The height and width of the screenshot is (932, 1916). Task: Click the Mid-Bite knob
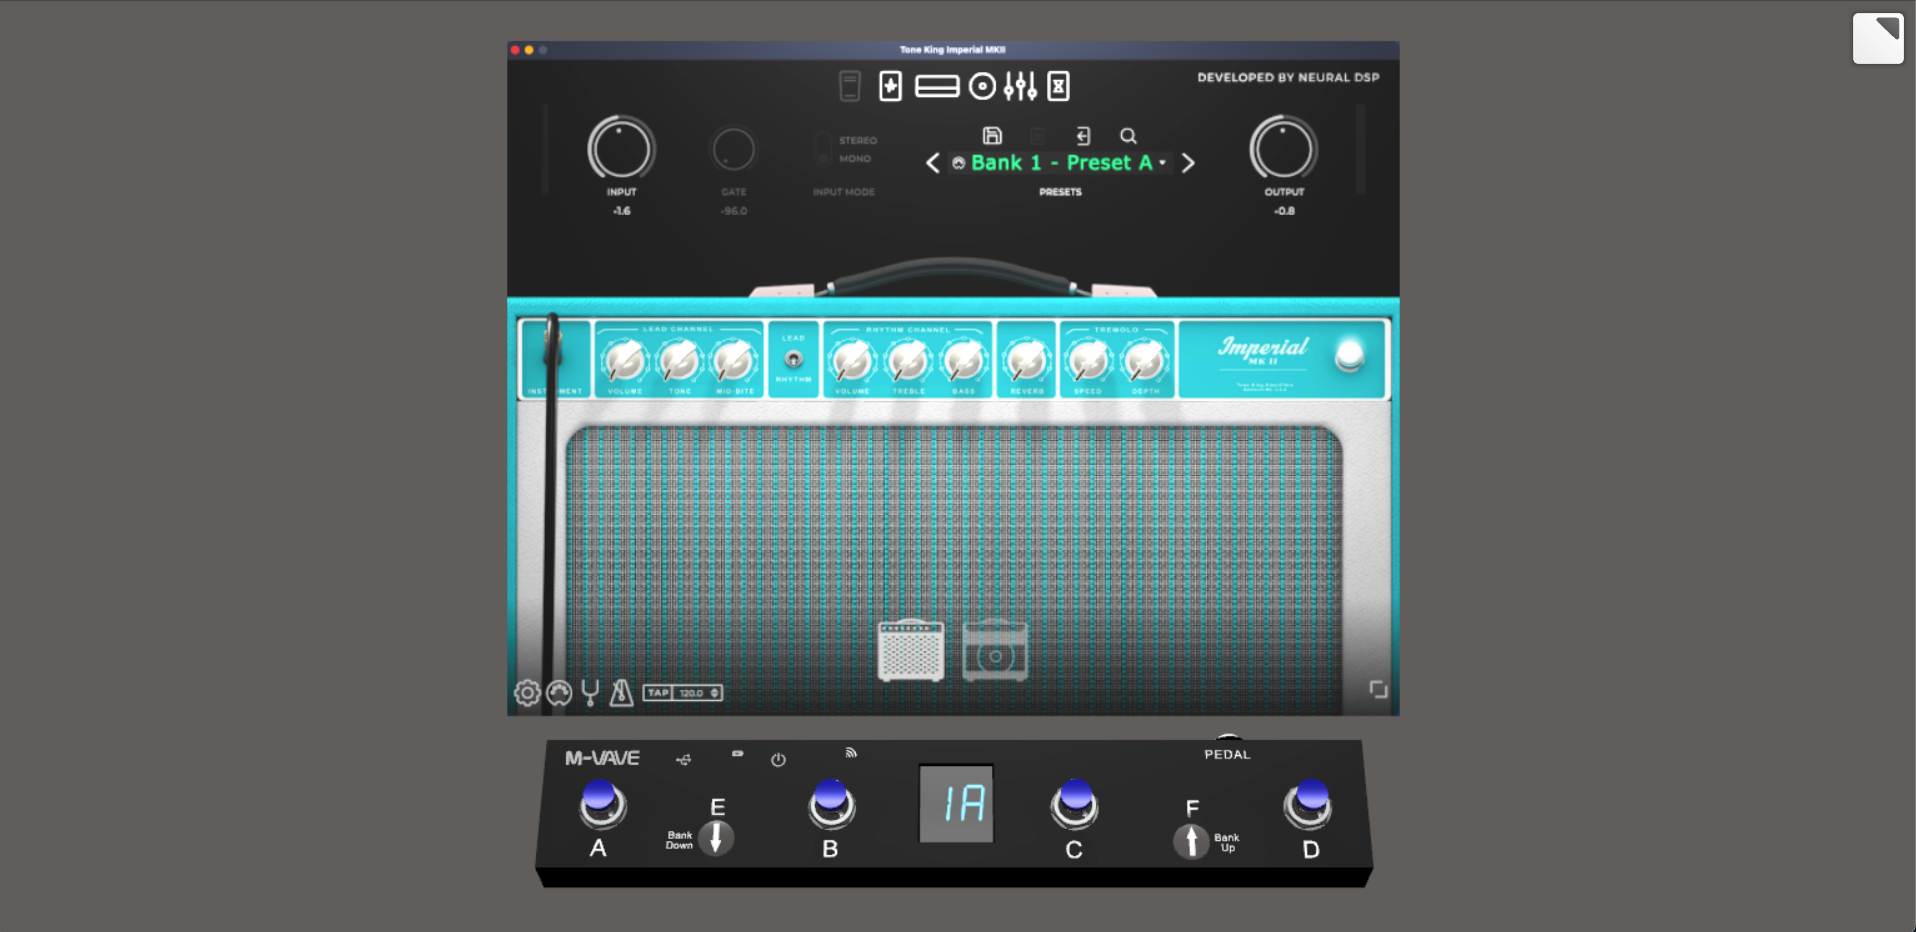[x=734, y=360]
